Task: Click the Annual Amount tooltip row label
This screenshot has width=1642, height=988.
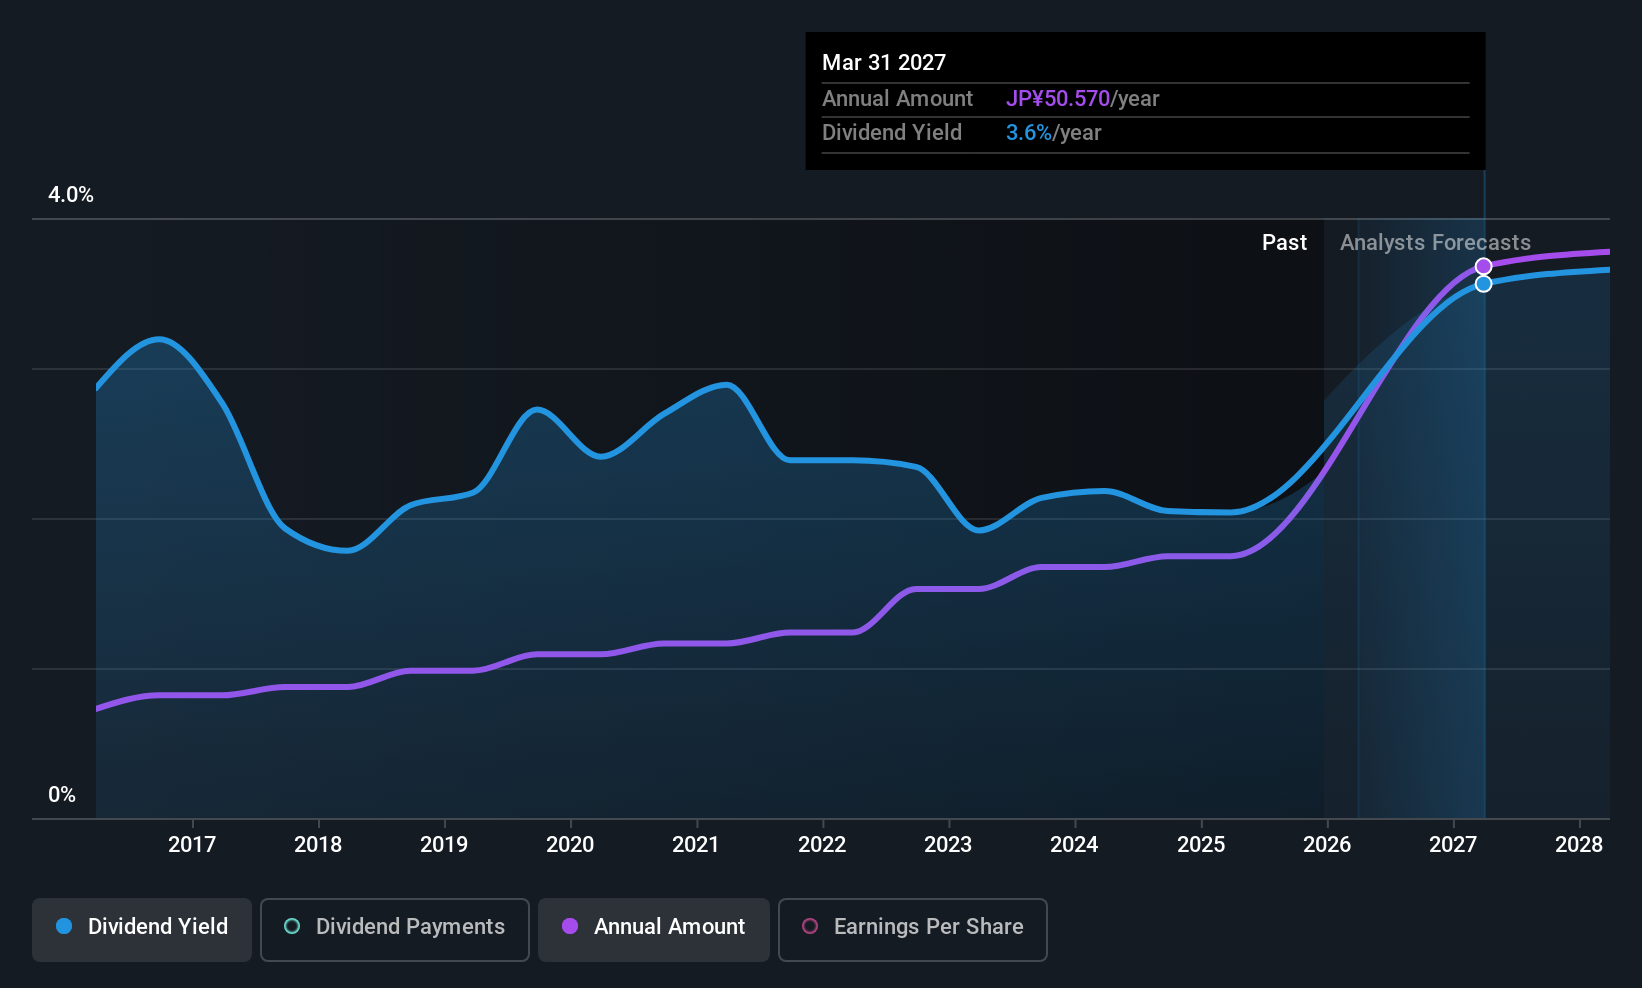Action: click(x=897, y=99)
